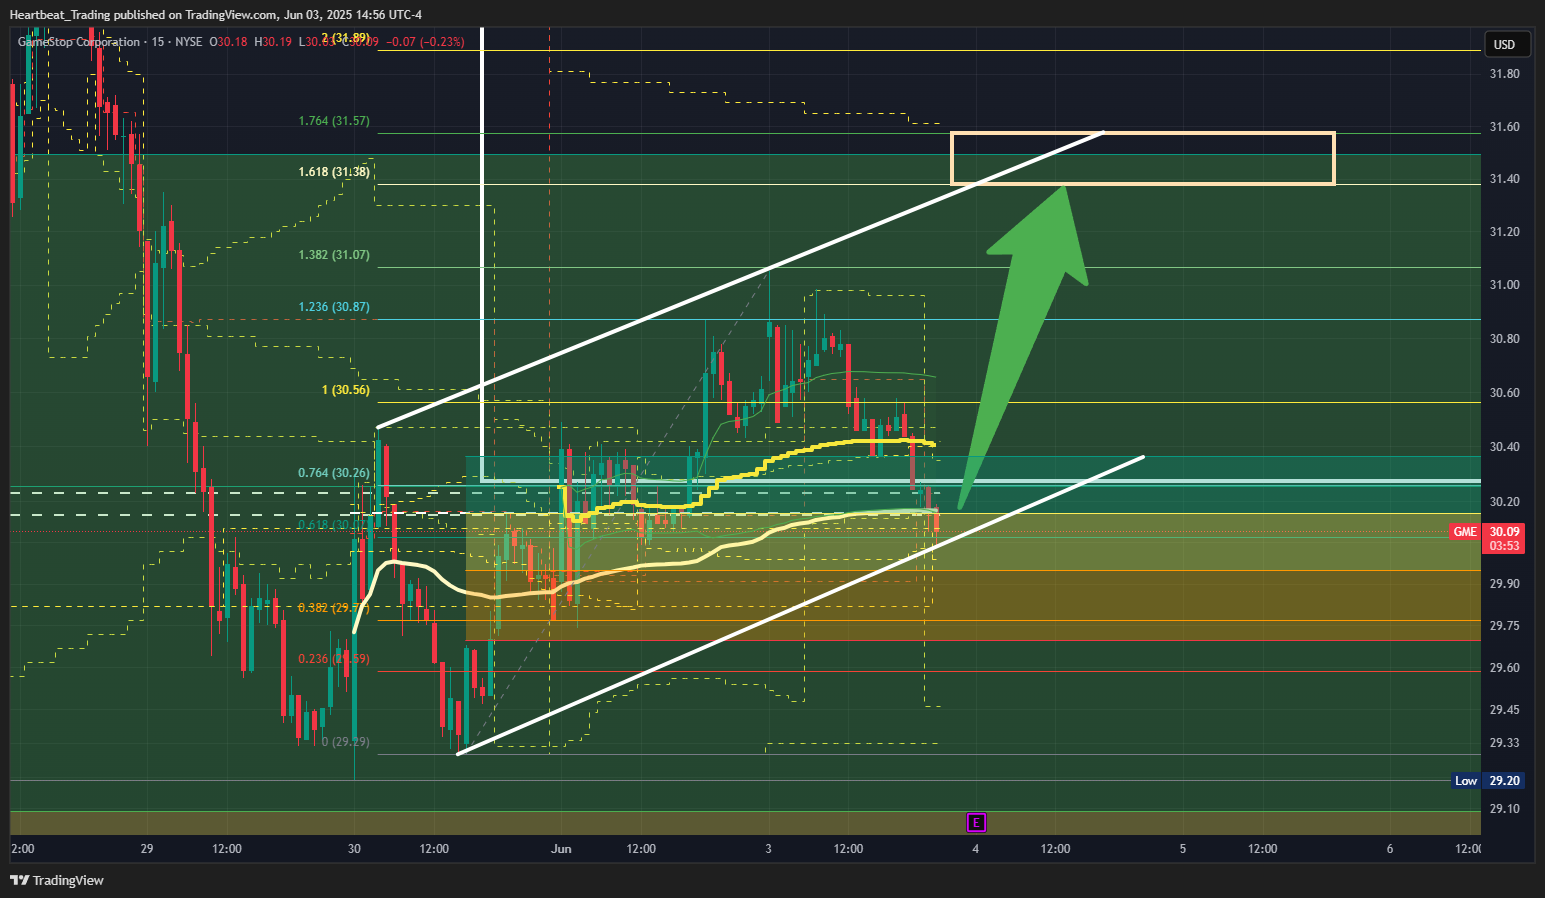Viewport: 1545px width, 898px height.
Task: Select the Fib label 2 (31.89)
Action: [345, 38]
